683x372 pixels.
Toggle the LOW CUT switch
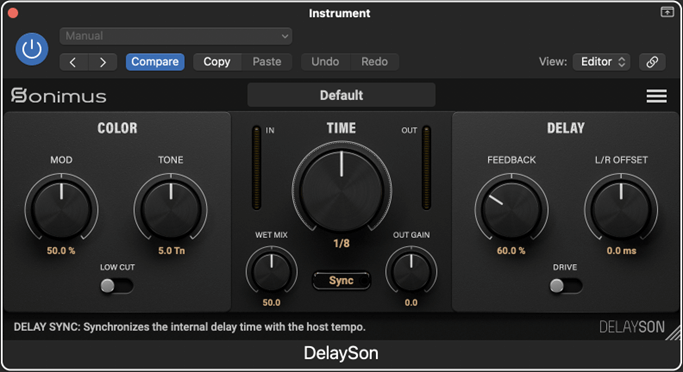pyautogui.click(x=117, y=286)
